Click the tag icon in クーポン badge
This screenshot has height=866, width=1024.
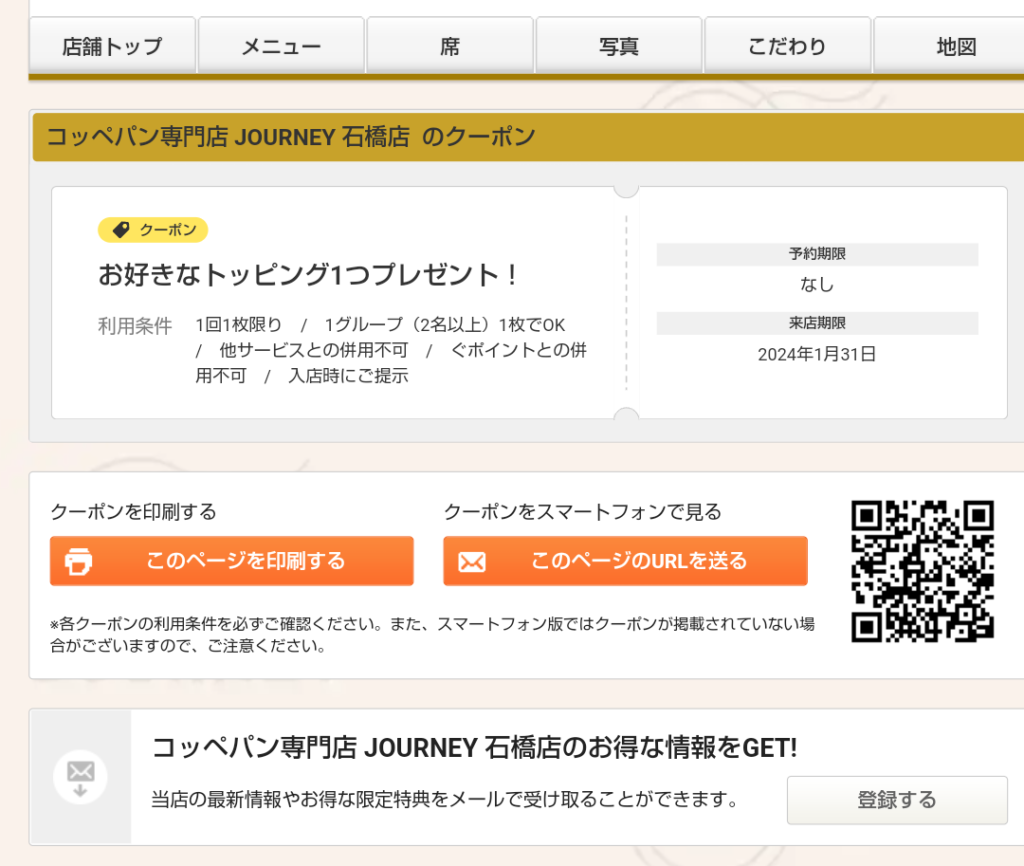click(121, 230)
